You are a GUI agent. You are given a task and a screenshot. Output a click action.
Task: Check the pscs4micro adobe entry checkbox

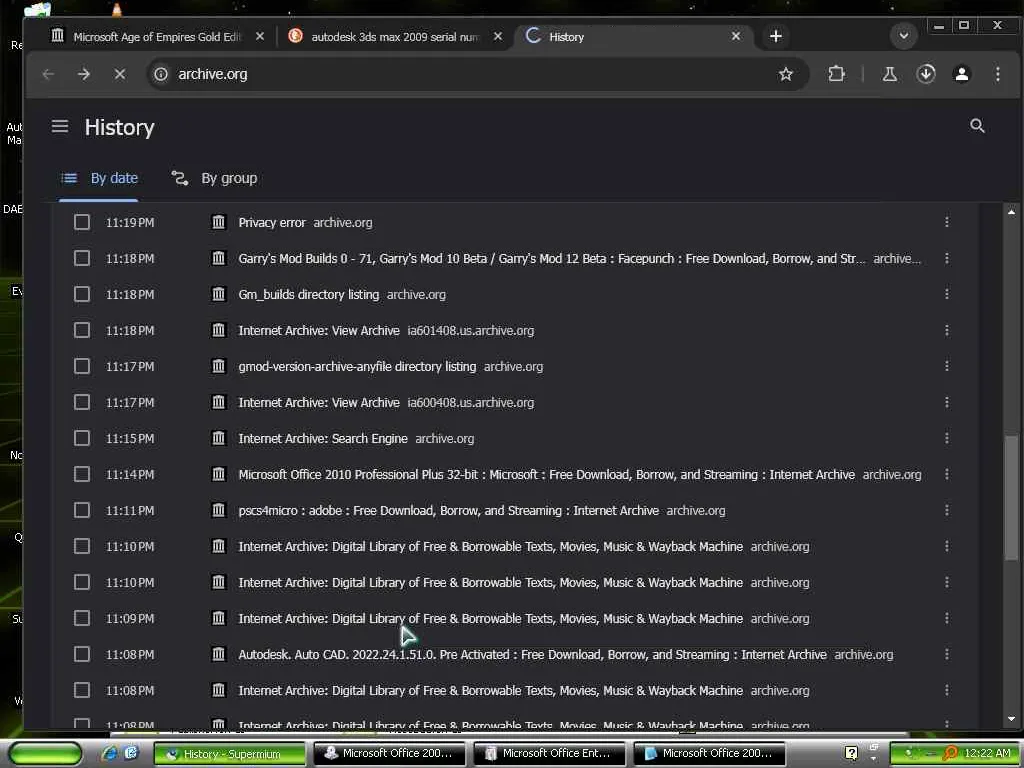click(x=82, y=511)
